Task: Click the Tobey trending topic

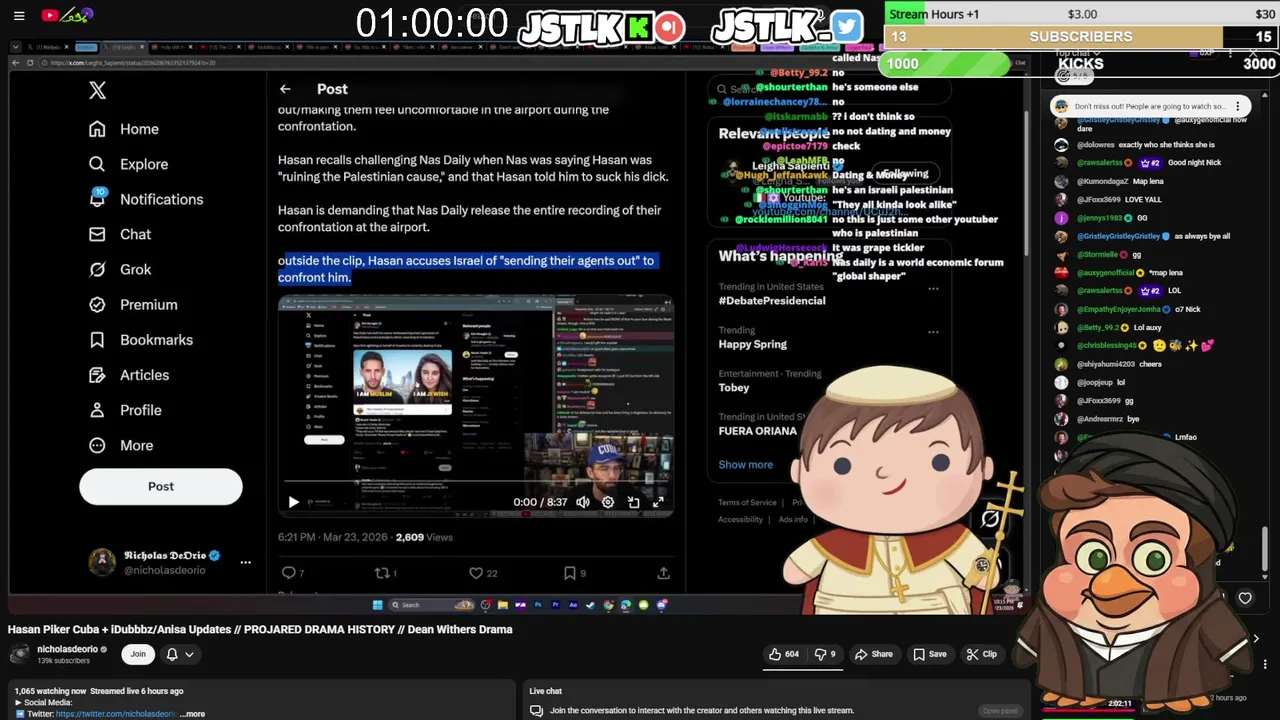Action: pyautogui.click(x=733, y=387)
